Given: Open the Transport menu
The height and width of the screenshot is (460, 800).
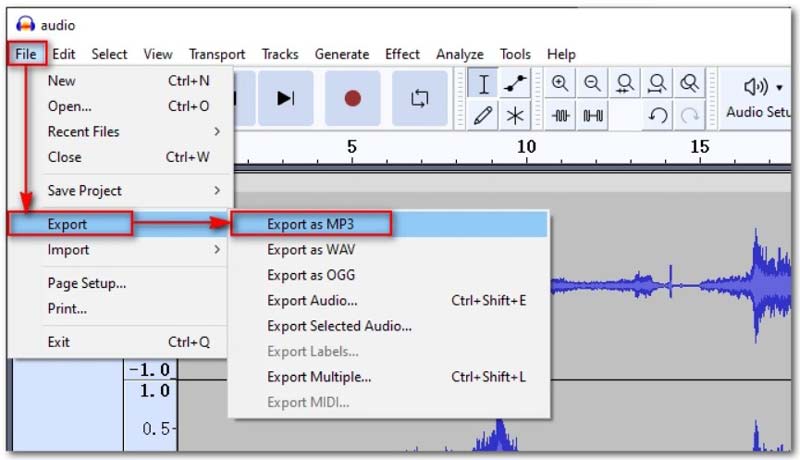Looking at the screenshot, I should pos(217,54).
